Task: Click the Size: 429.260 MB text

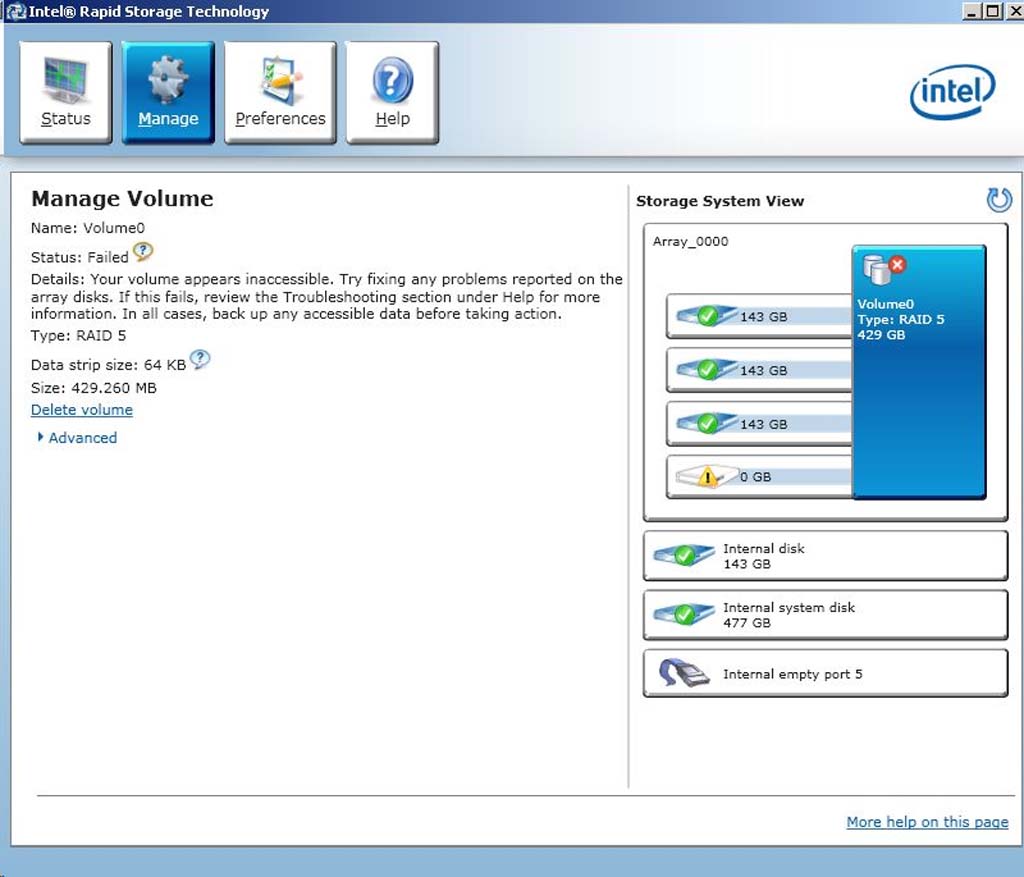Action: tap(93, 388)
